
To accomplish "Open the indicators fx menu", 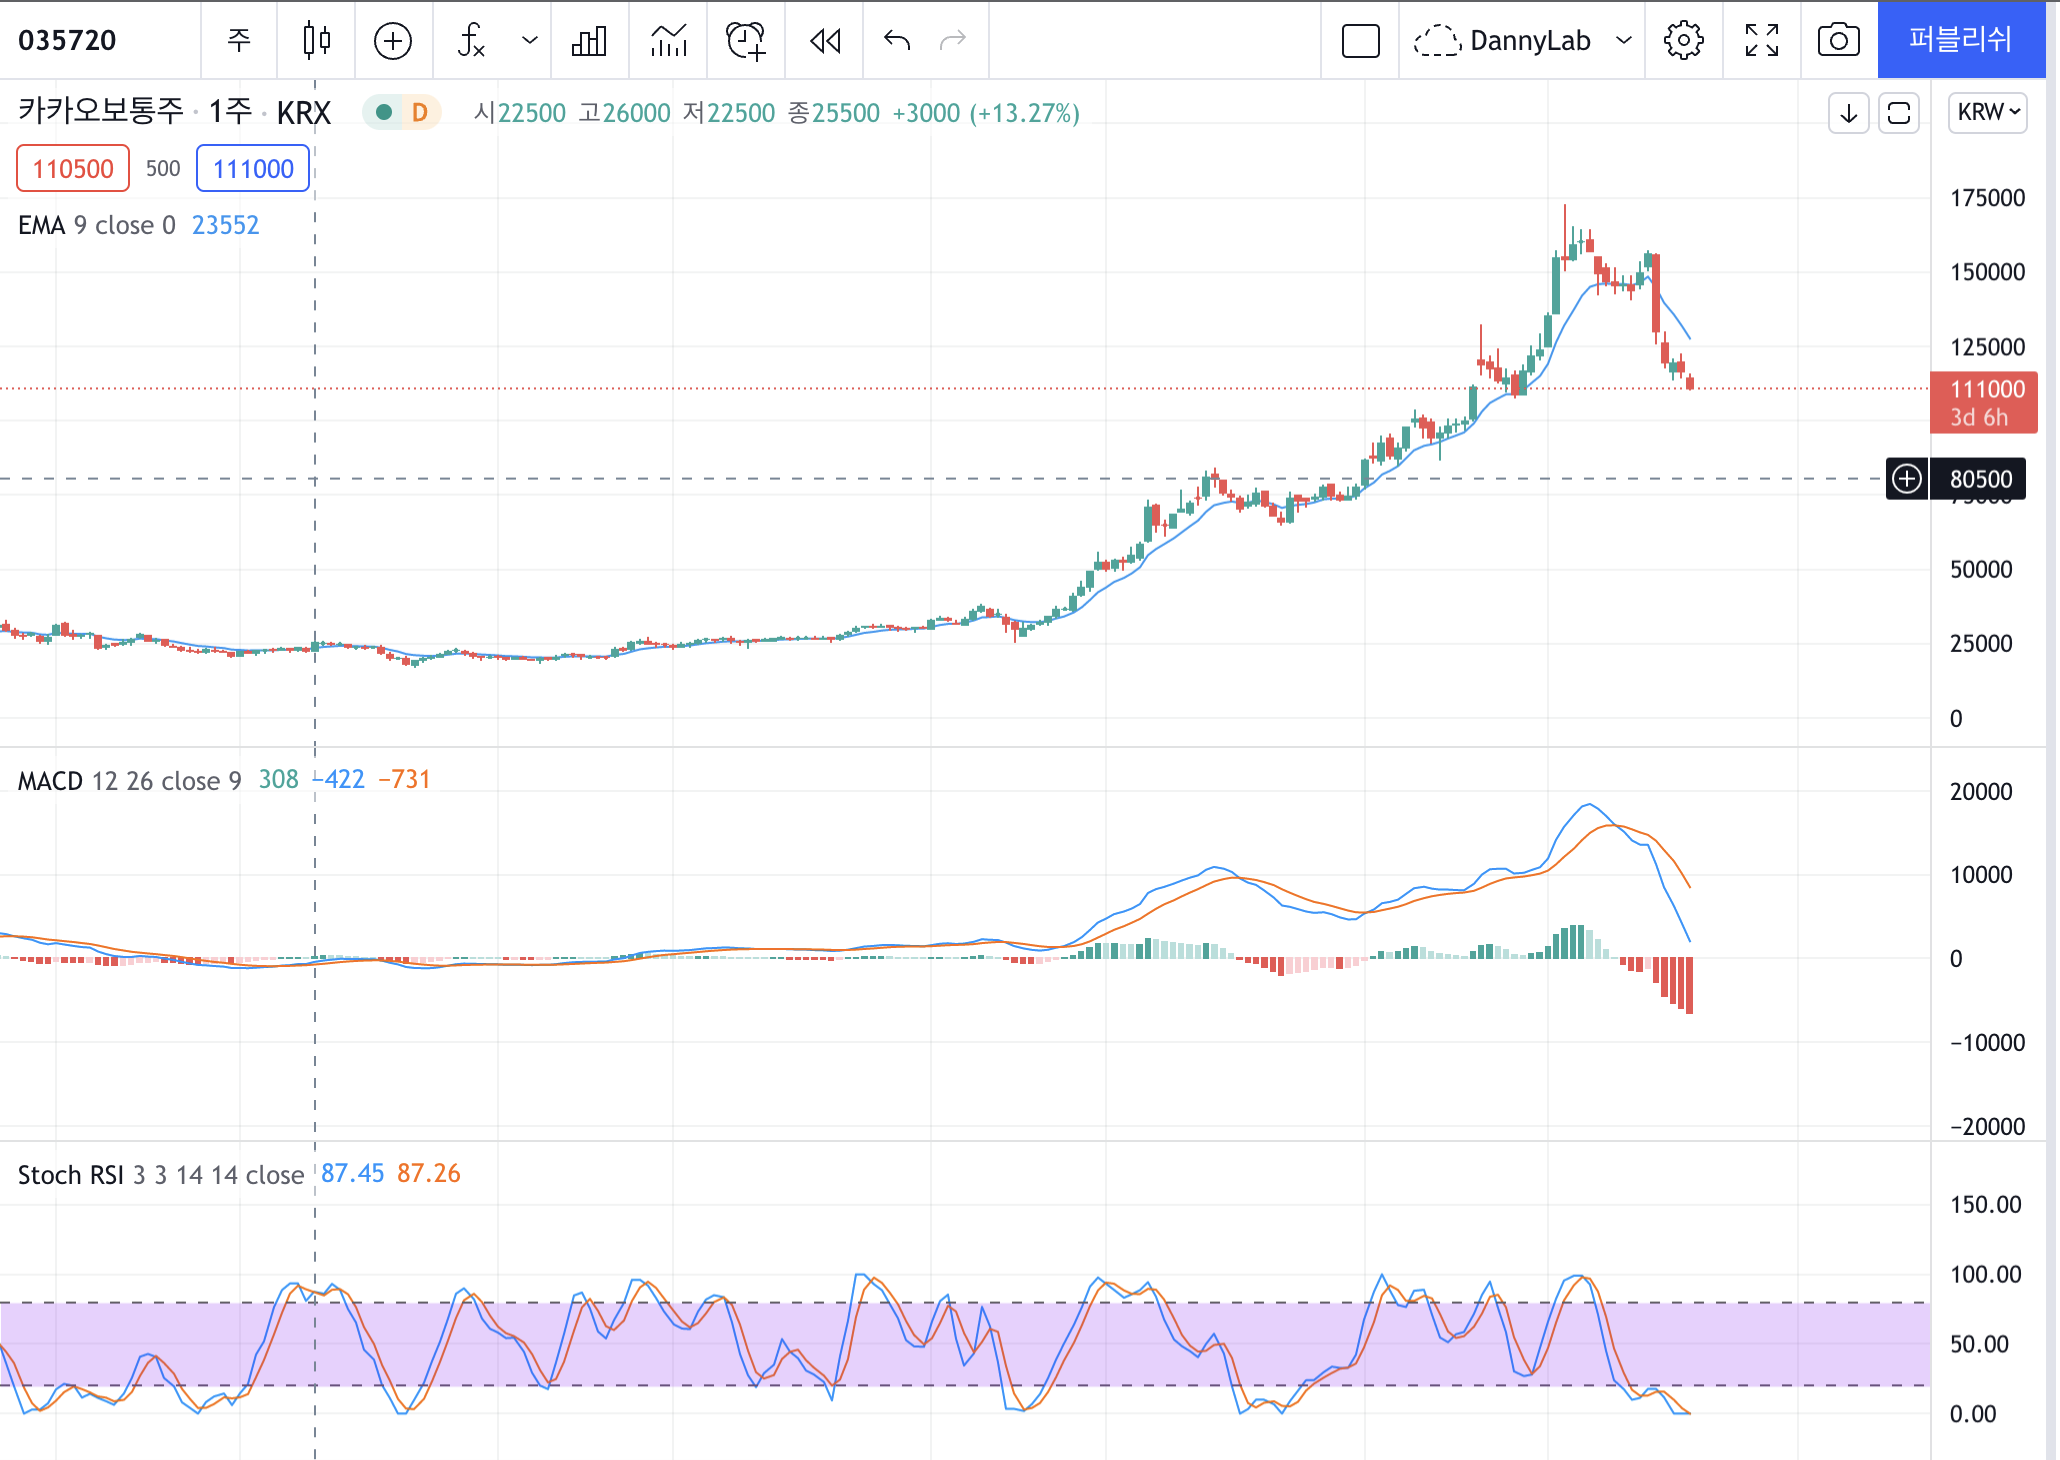I will (x=471, y=40).
